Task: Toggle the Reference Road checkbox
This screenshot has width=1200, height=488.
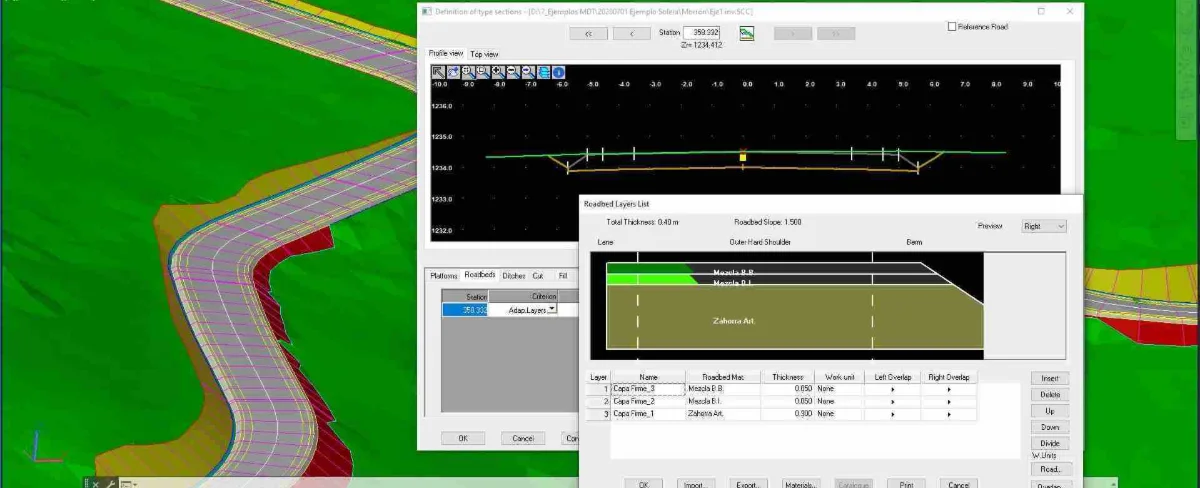Action: click(x=951, y=27)
